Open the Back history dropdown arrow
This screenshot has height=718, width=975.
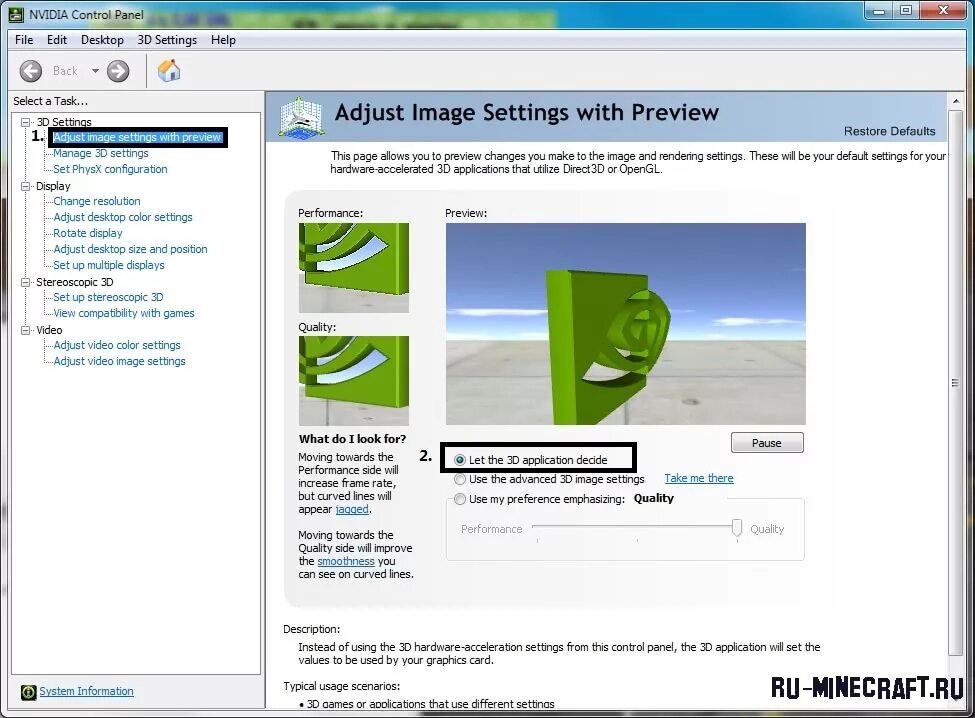[95, 71]
